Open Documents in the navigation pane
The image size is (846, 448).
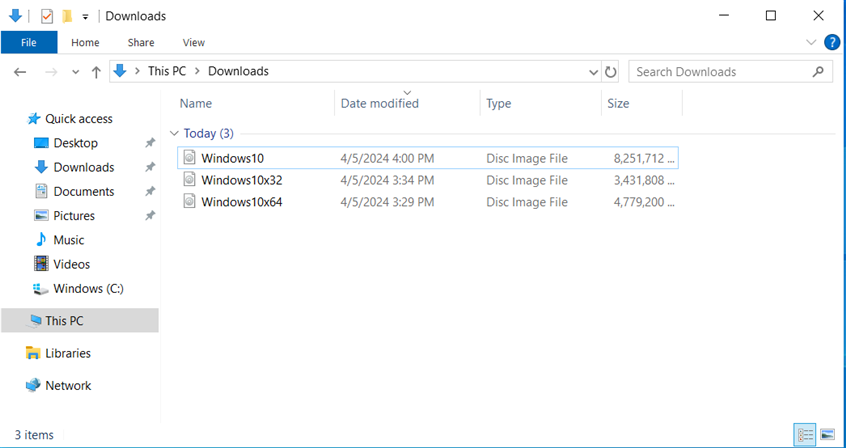(84, 192)
